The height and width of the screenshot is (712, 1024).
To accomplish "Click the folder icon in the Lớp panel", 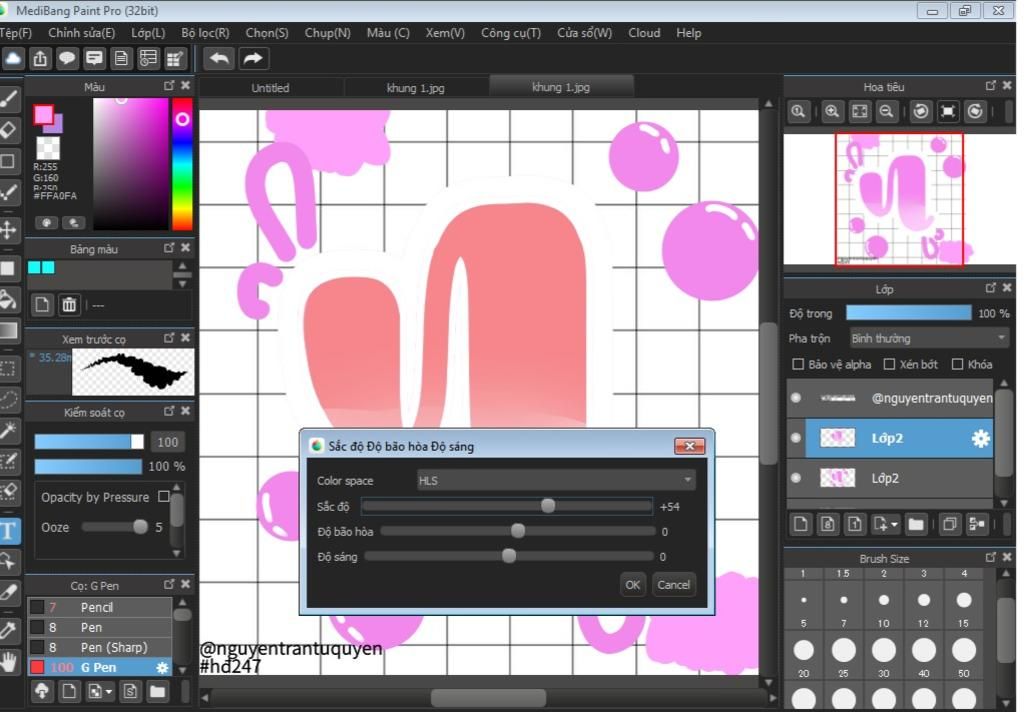I will pos(916,524).
